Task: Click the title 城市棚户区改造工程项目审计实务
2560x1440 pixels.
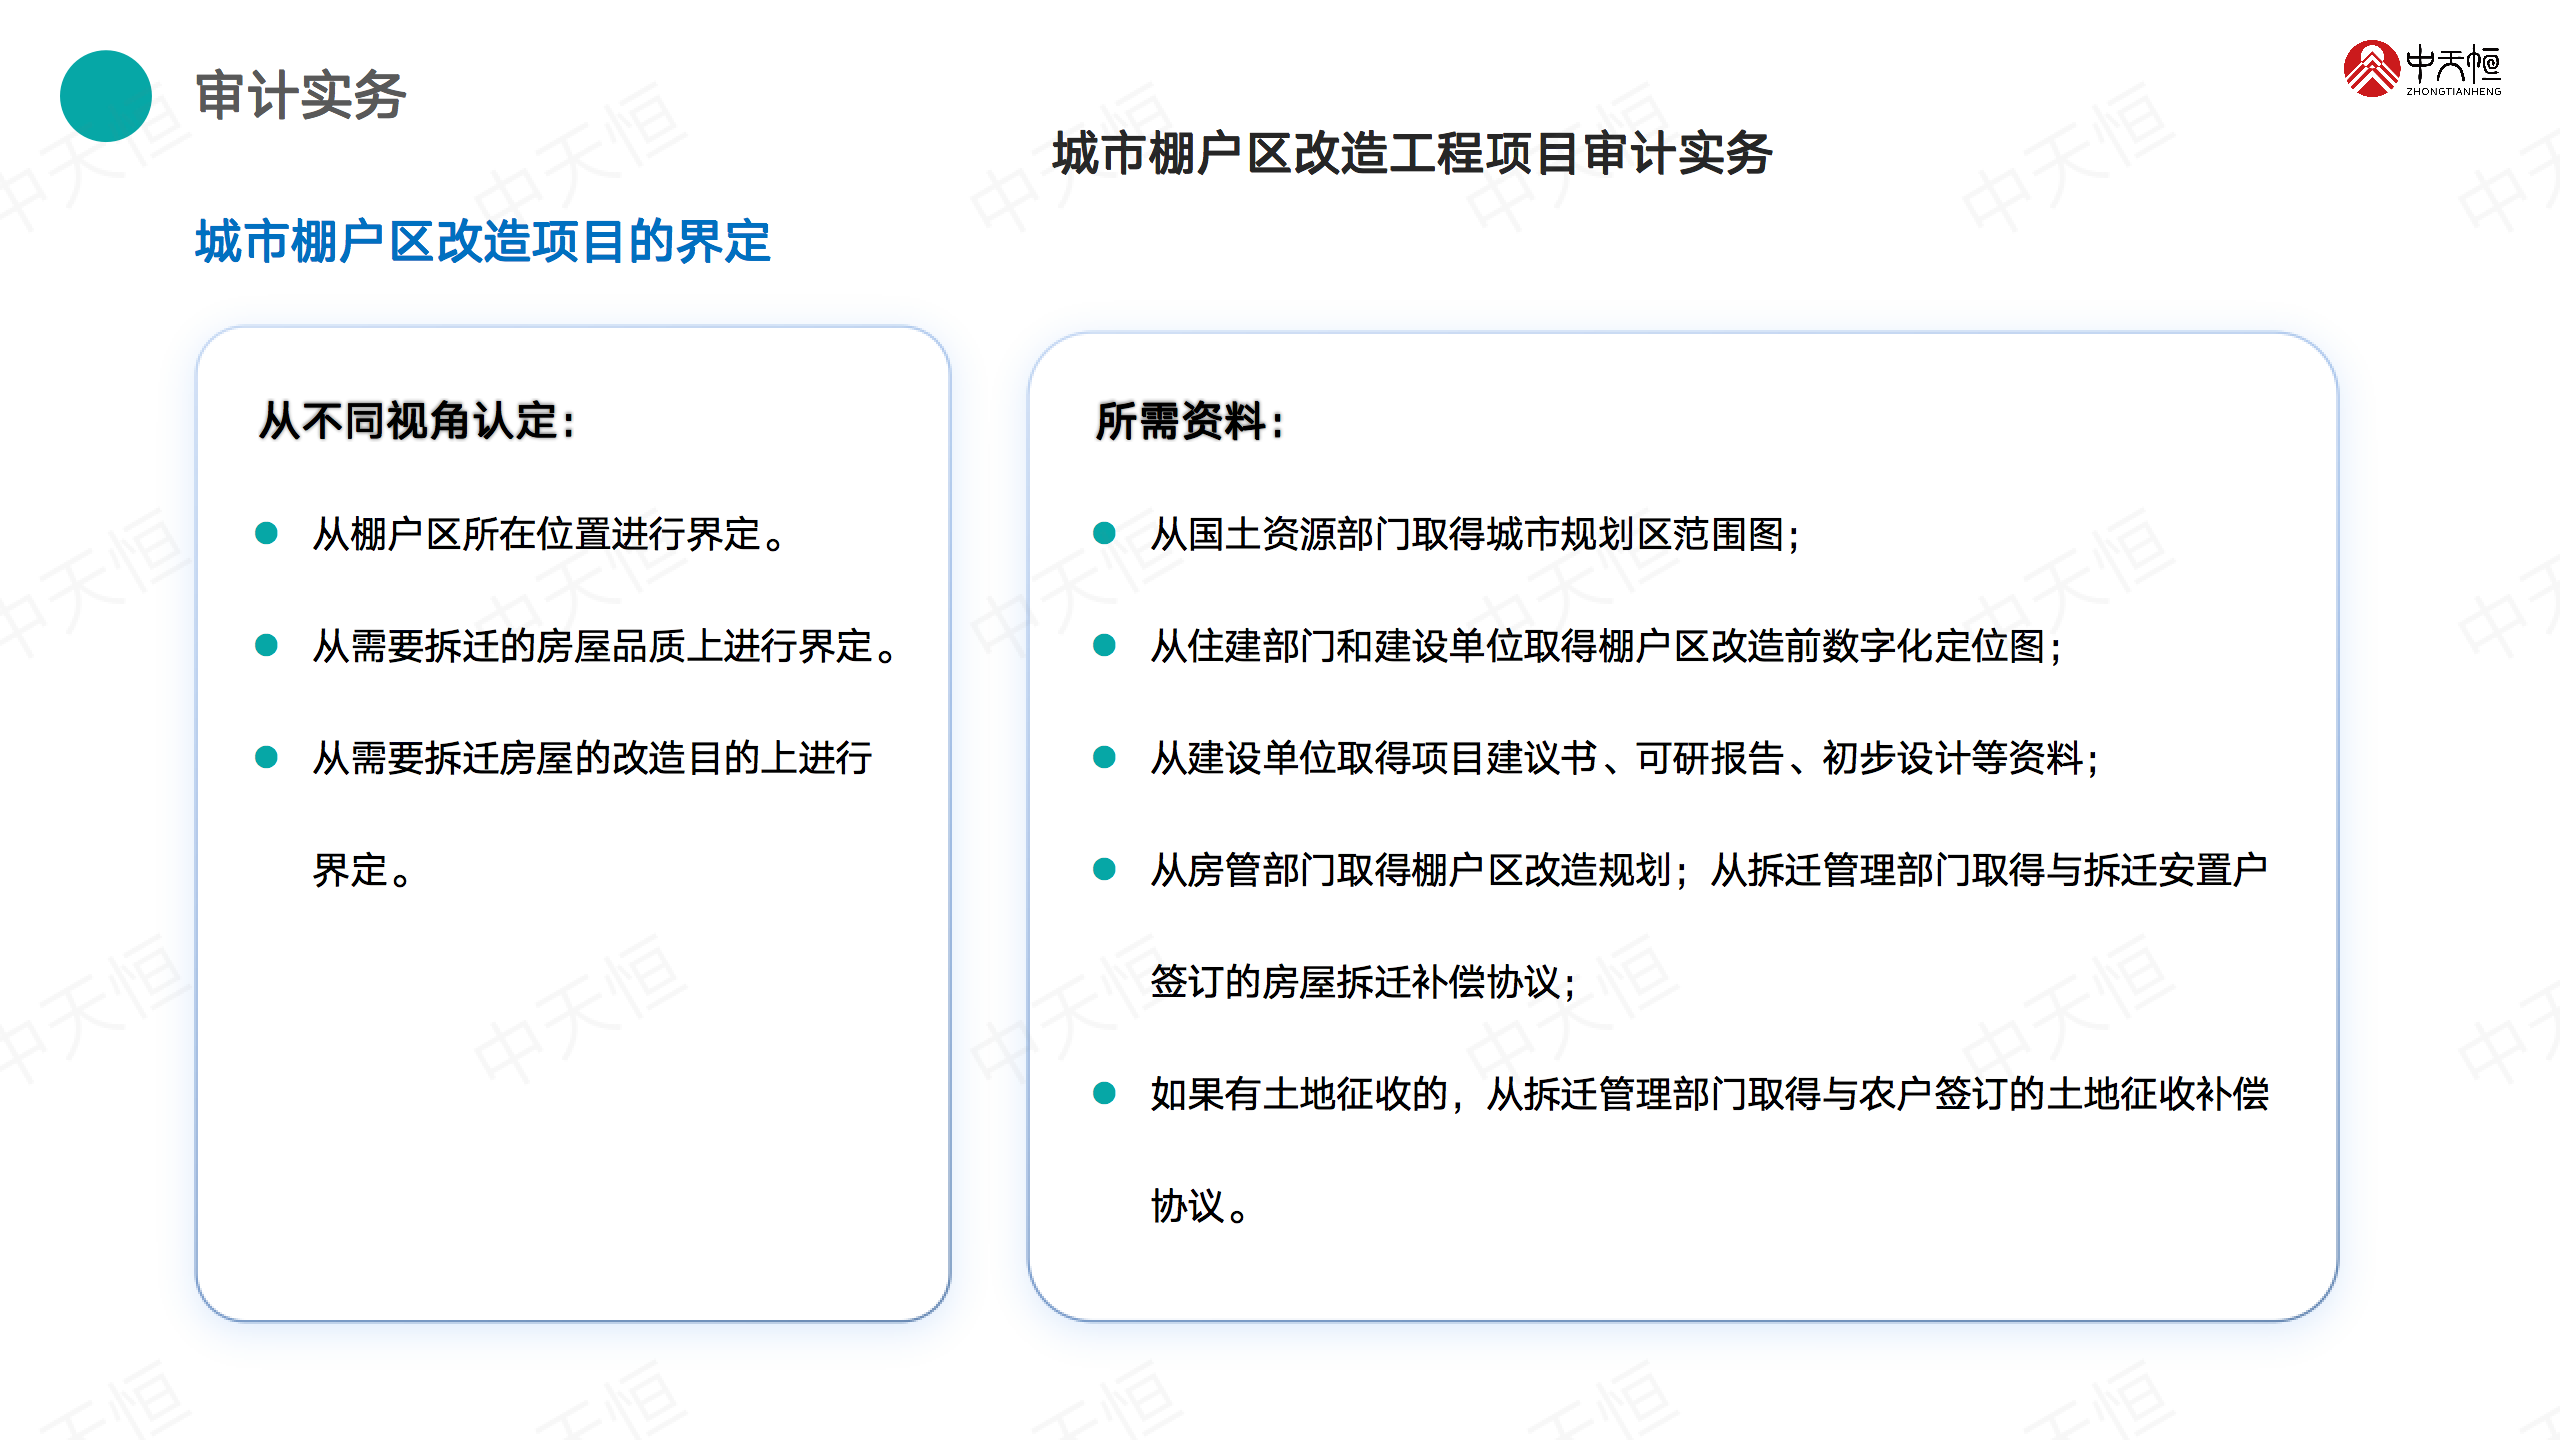Action: 1412,154
